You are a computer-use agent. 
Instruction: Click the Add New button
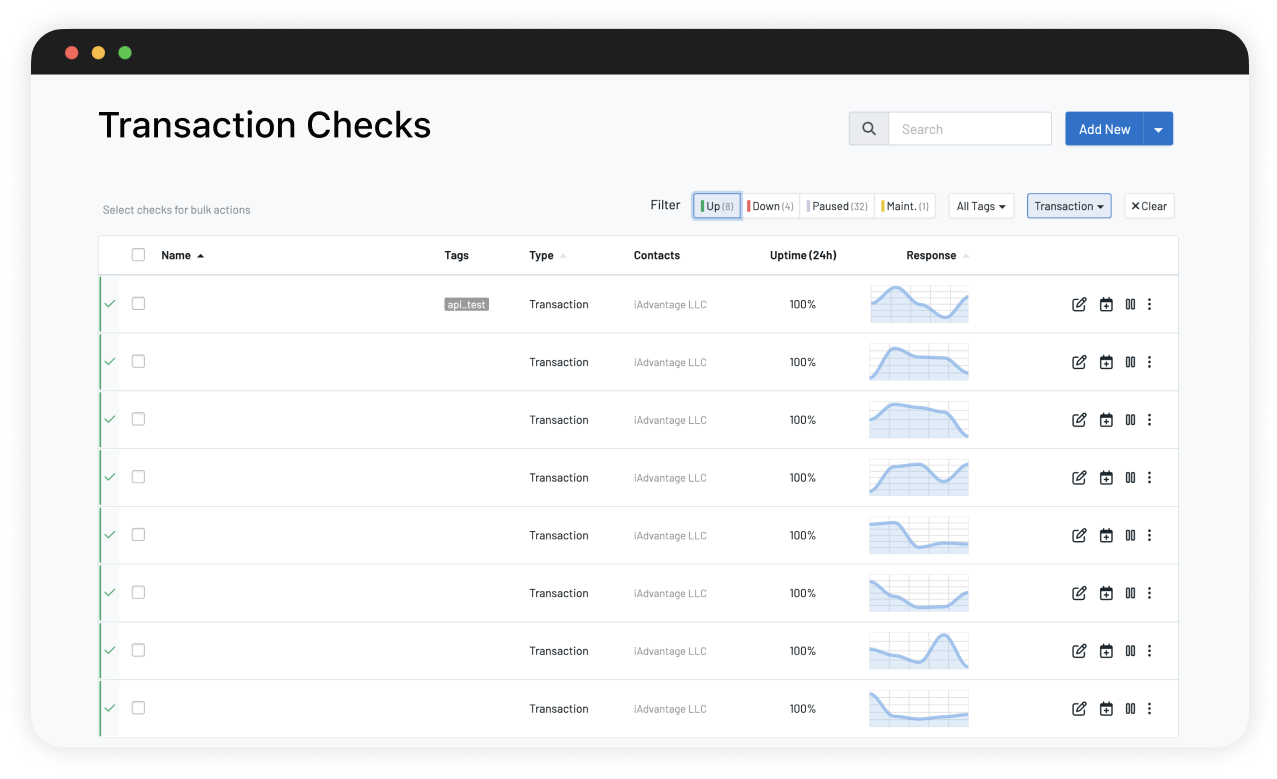click(1104, 129)
